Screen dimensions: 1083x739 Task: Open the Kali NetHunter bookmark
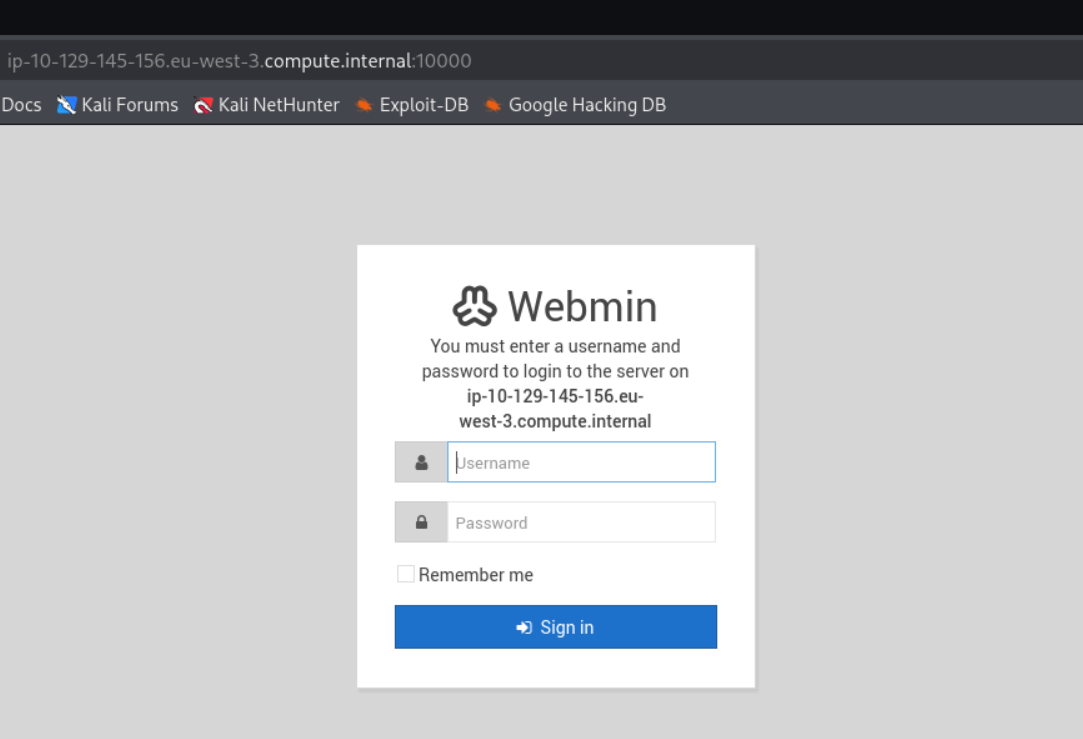coord(267,105)
